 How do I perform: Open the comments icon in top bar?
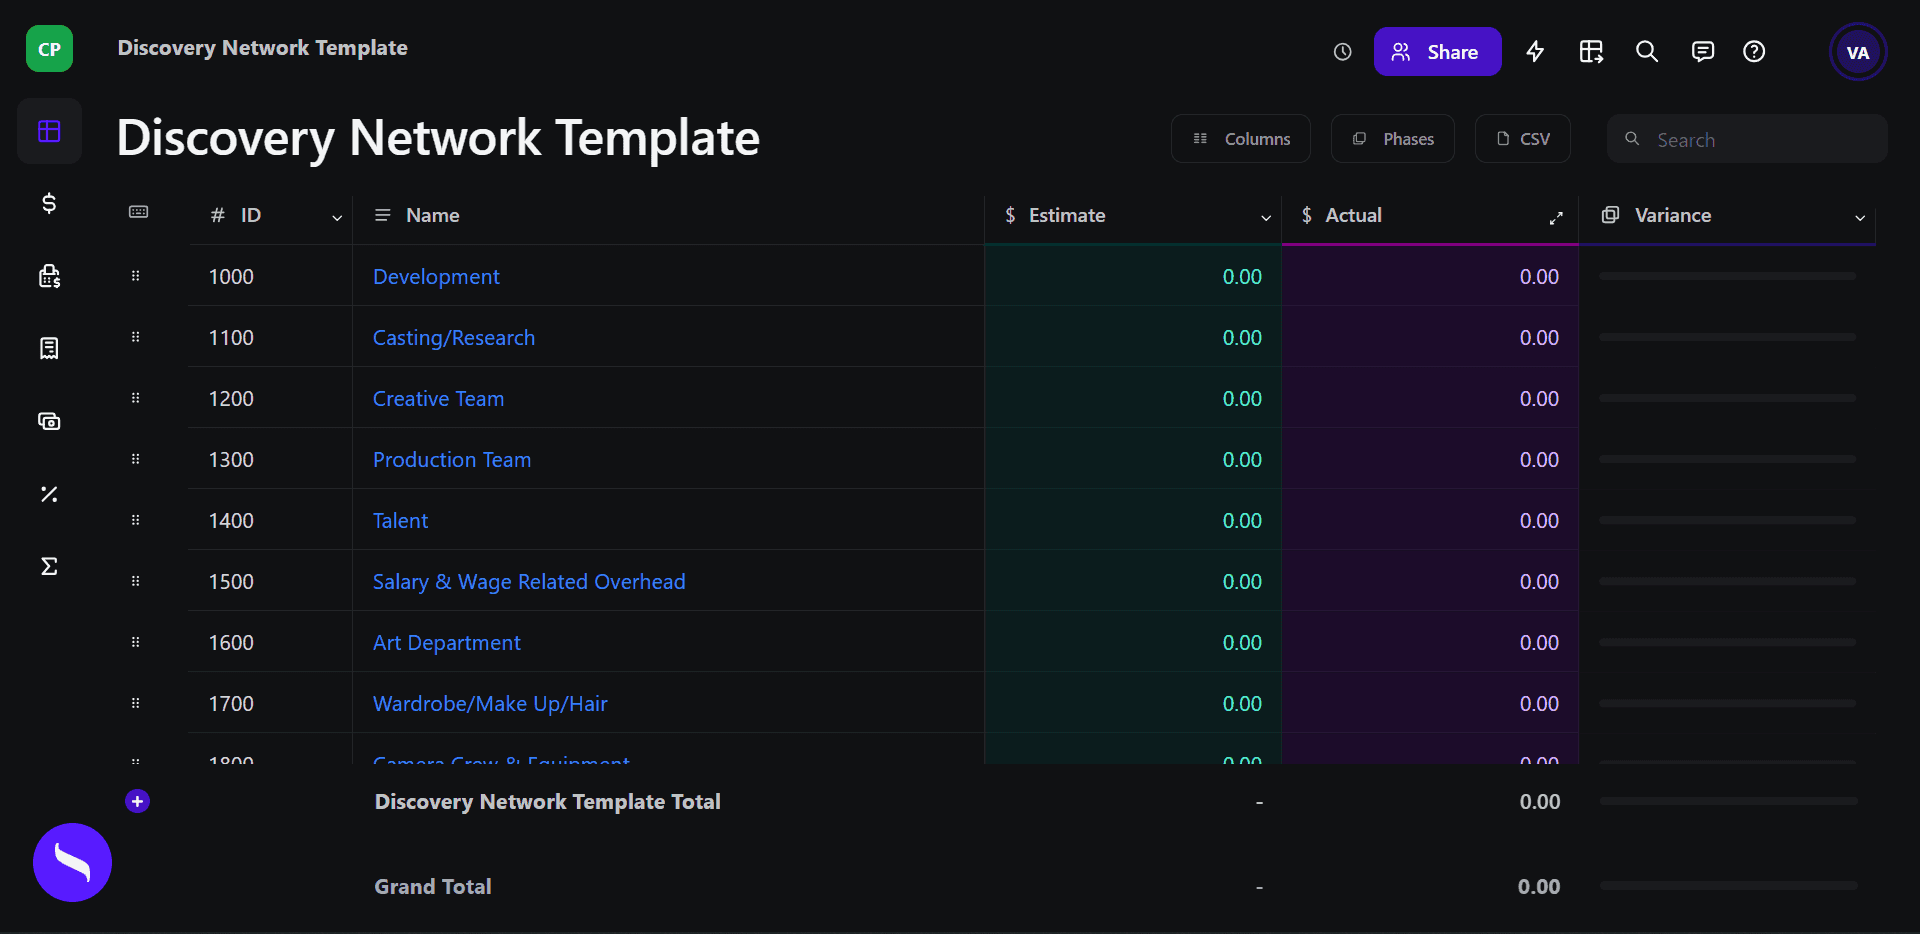click(1702, 52)
